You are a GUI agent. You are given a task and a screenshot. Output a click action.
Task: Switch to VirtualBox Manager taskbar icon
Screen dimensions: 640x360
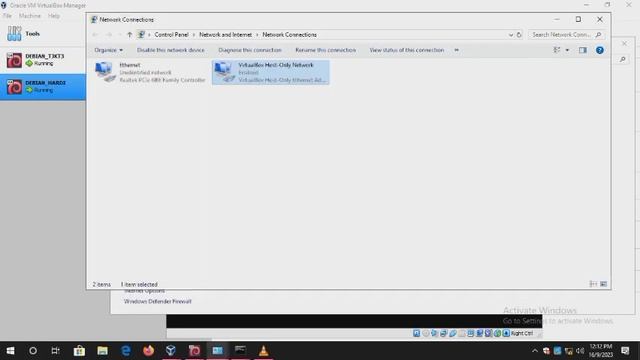point(171,351)
